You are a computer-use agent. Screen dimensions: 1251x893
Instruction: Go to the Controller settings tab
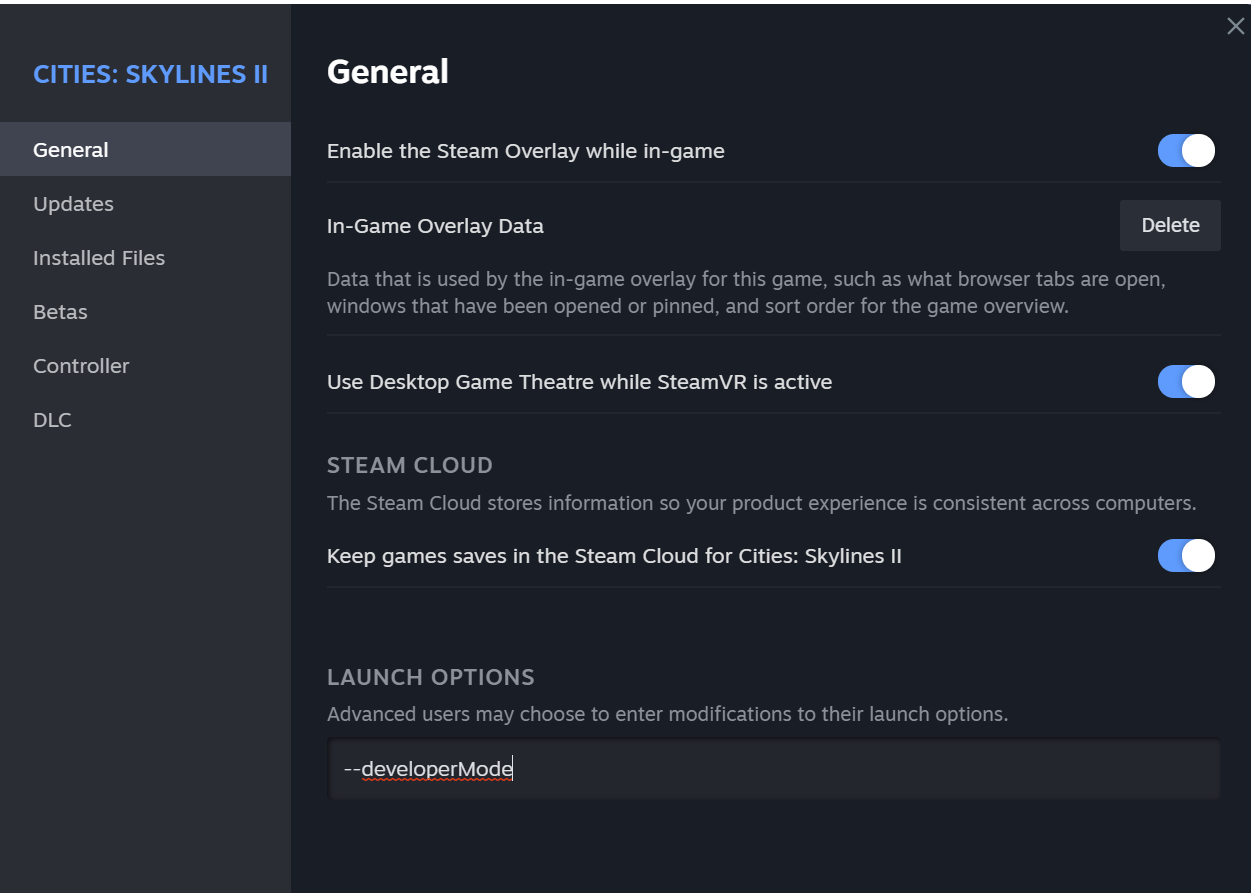click(81, 366)
